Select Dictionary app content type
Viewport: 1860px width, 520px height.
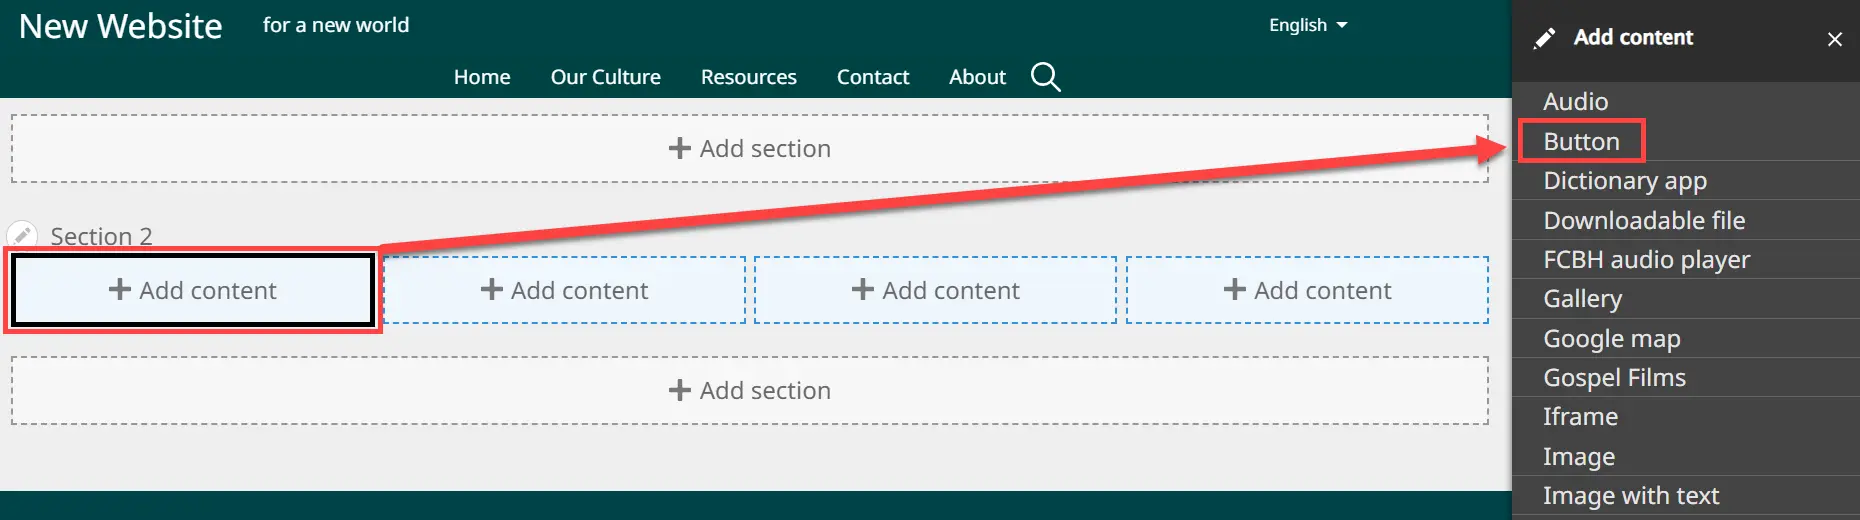tap(1624, 181)
